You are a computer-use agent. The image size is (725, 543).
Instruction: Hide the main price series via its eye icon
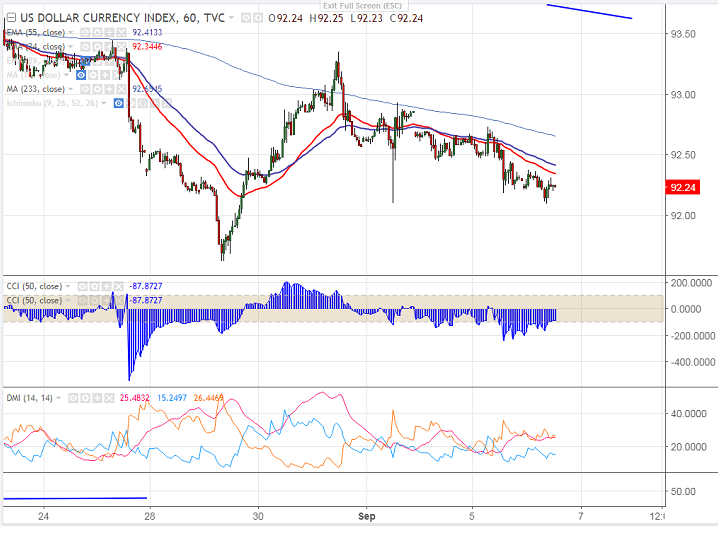point(246,18)
